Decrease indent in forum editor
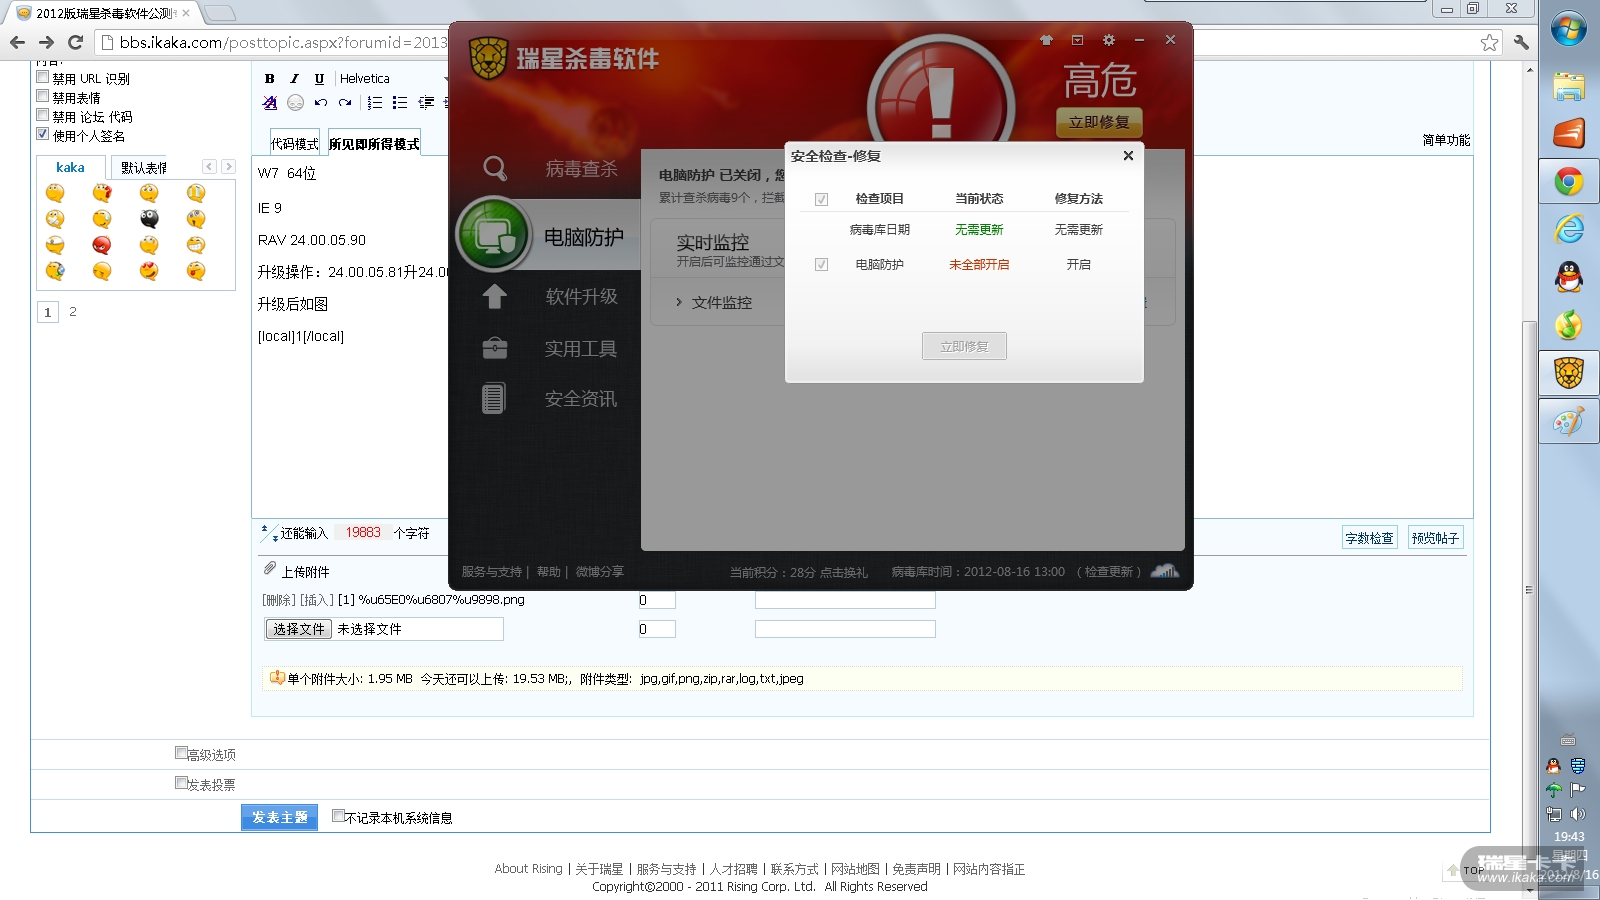The width and height of the screenshot is (1600, 900). tap(426, 102)
